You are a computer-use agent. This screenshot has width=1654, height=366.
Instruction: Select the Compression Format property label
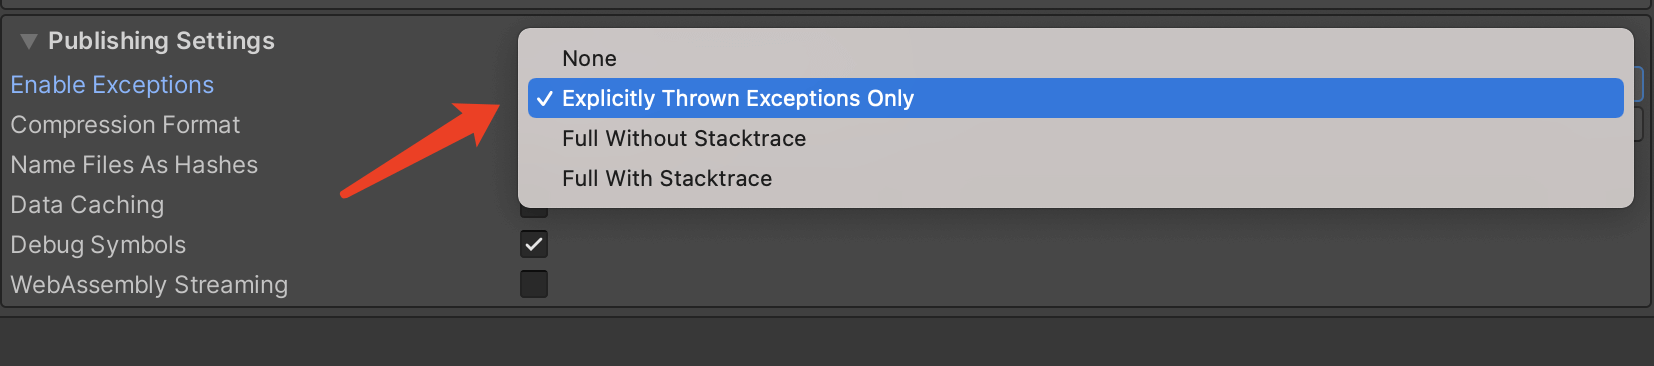pos(125,125)
